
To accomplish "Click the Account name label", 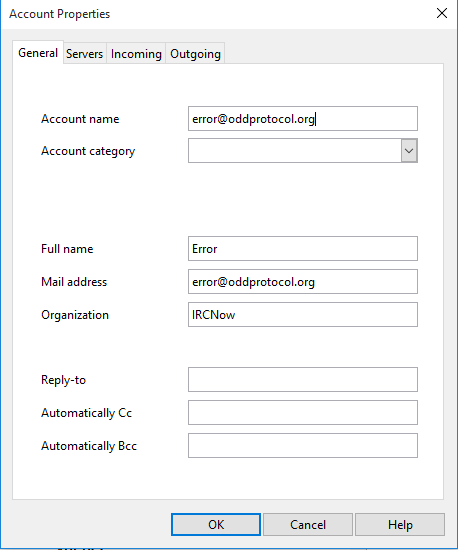I will click(80, 119).
